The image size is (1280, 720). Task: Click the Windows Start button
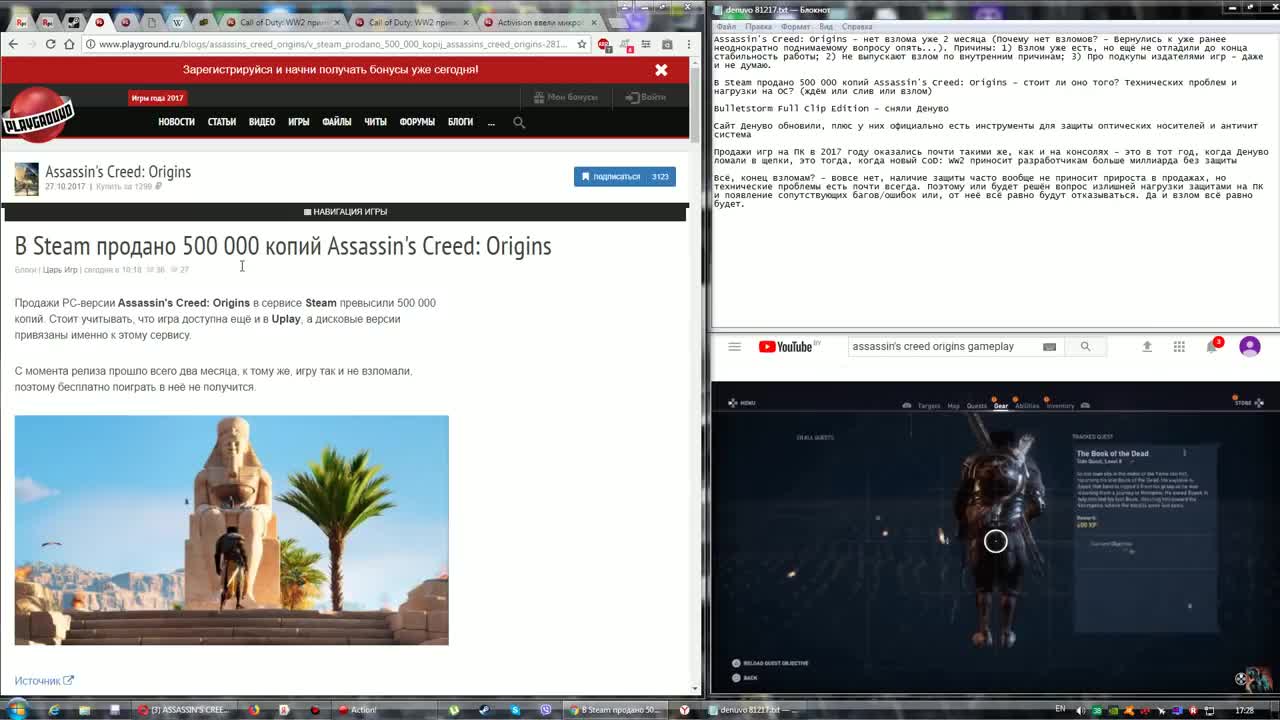[17, 710]
